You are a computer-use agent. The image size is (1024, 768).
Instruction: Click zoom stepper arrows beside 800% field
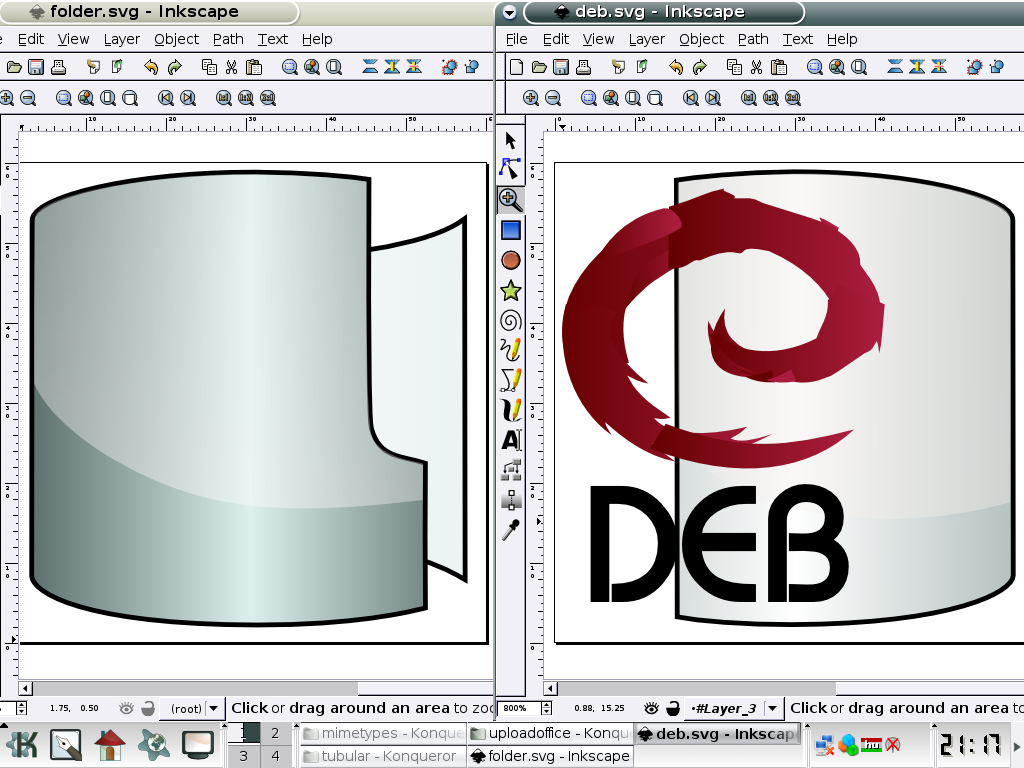click(x=547, y=708)
